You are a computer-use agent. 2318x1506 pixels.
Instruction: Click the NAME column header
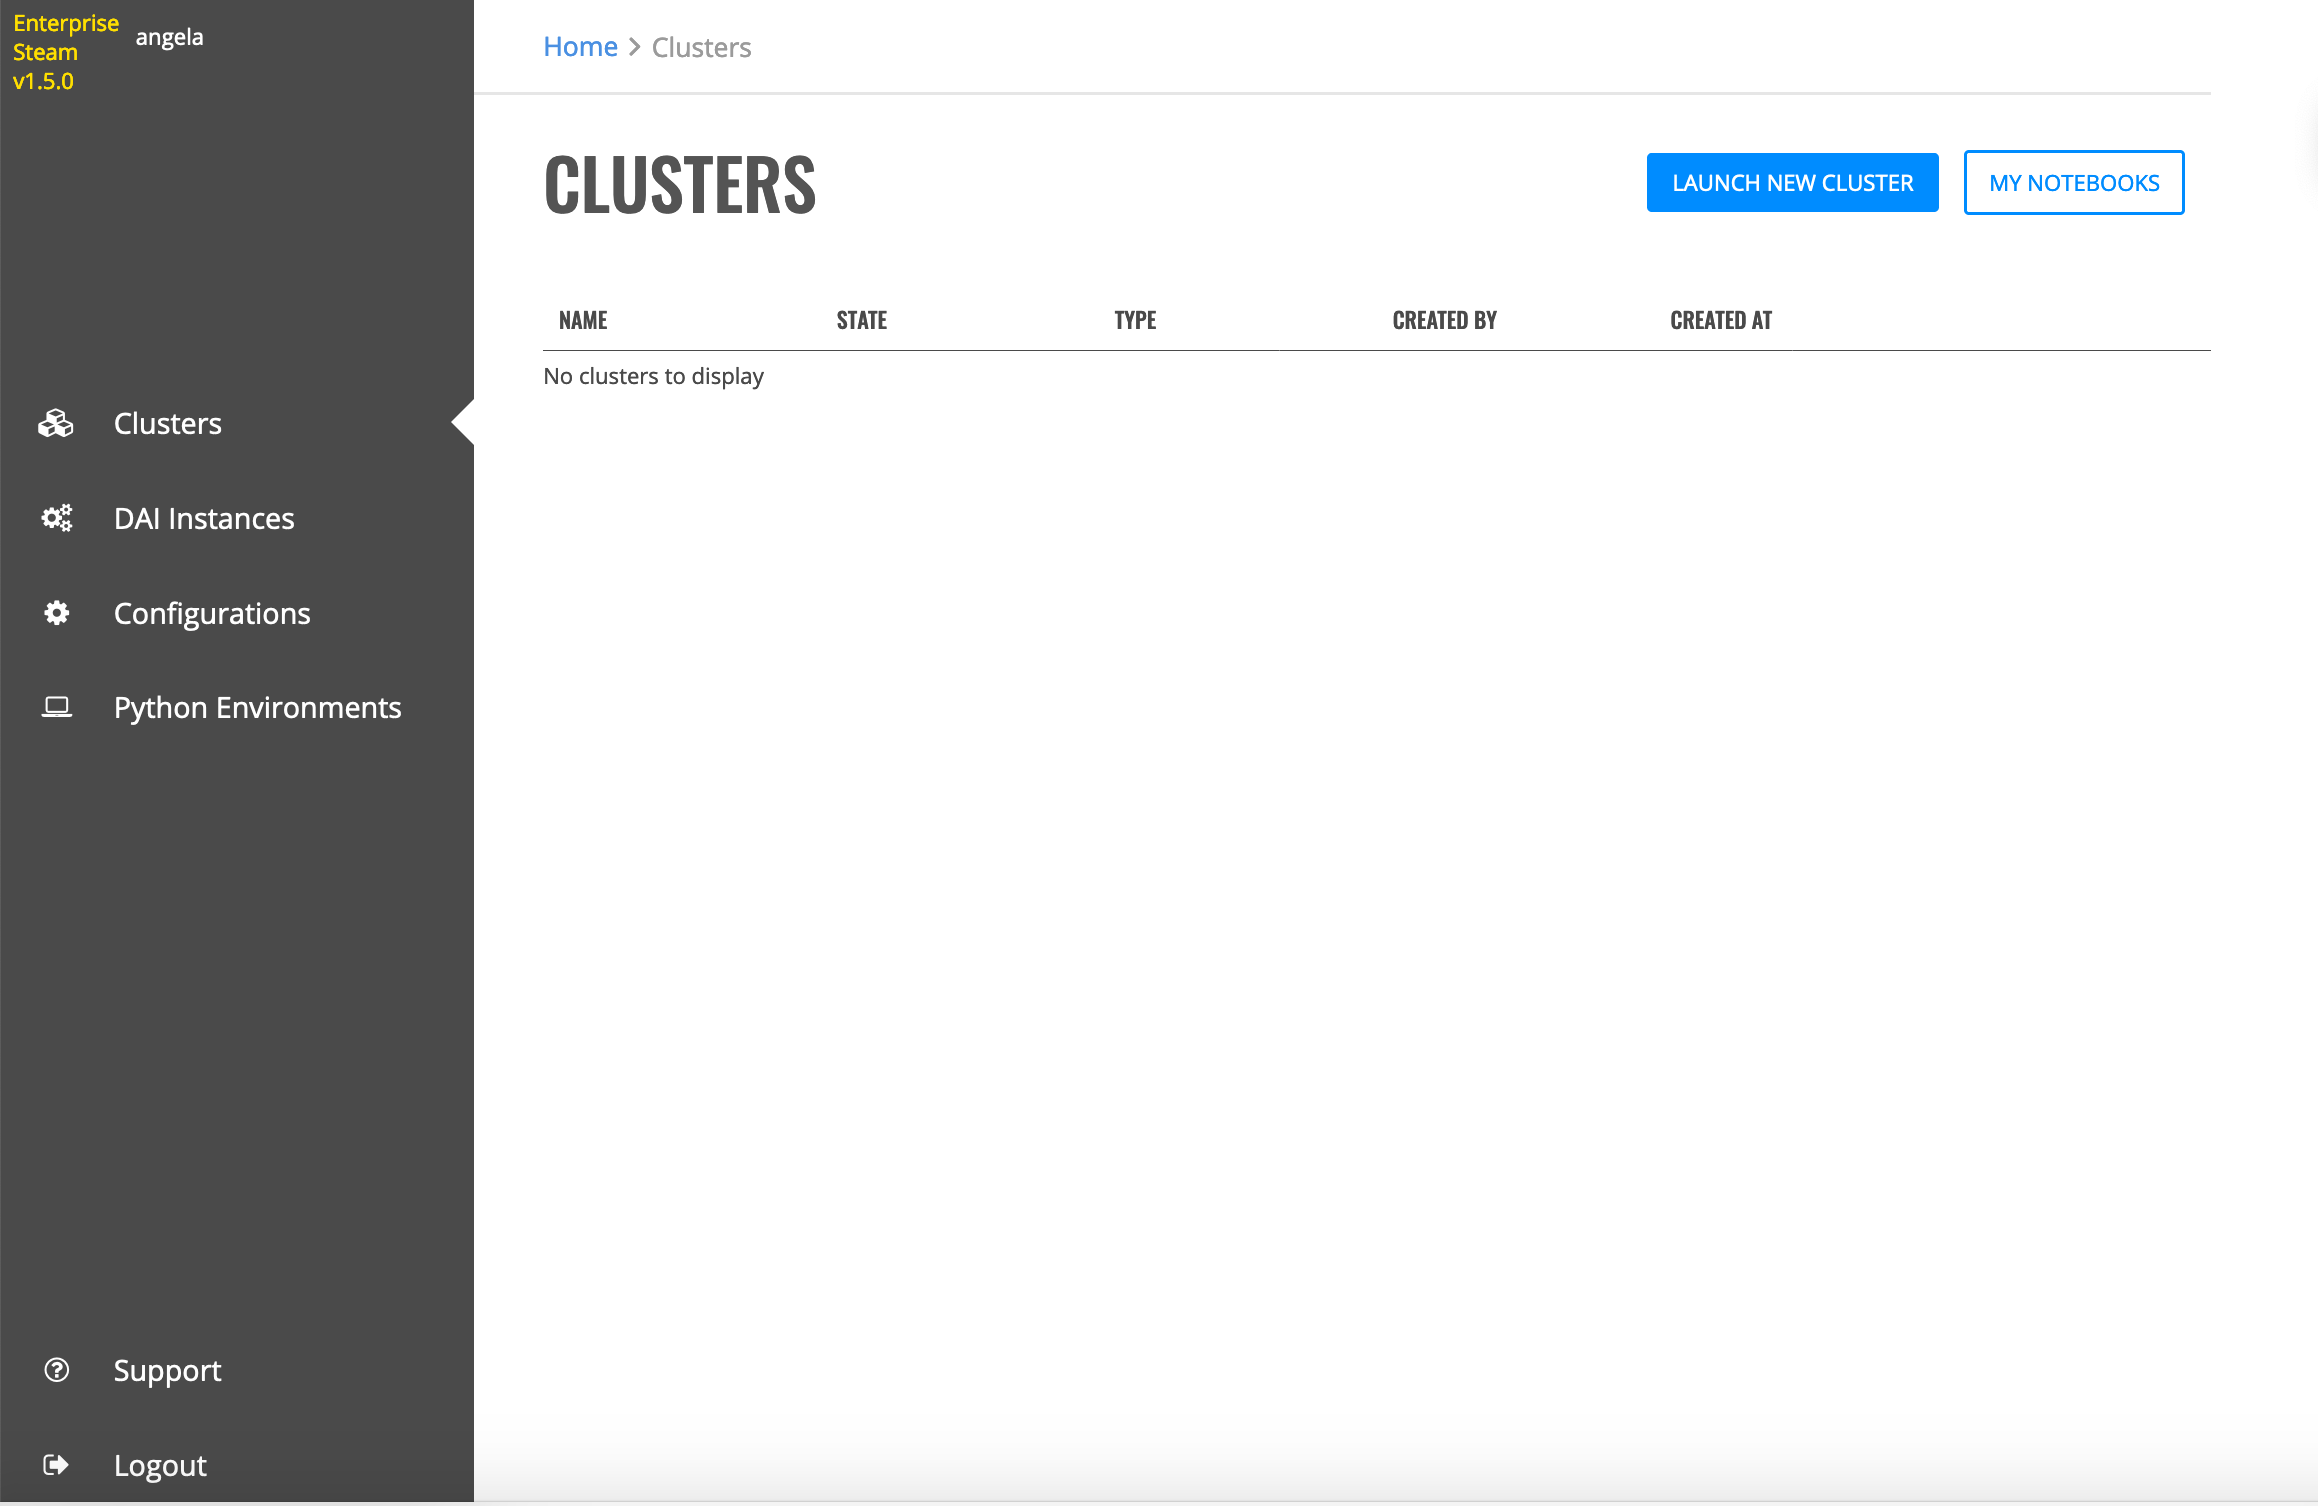[583, 320]
